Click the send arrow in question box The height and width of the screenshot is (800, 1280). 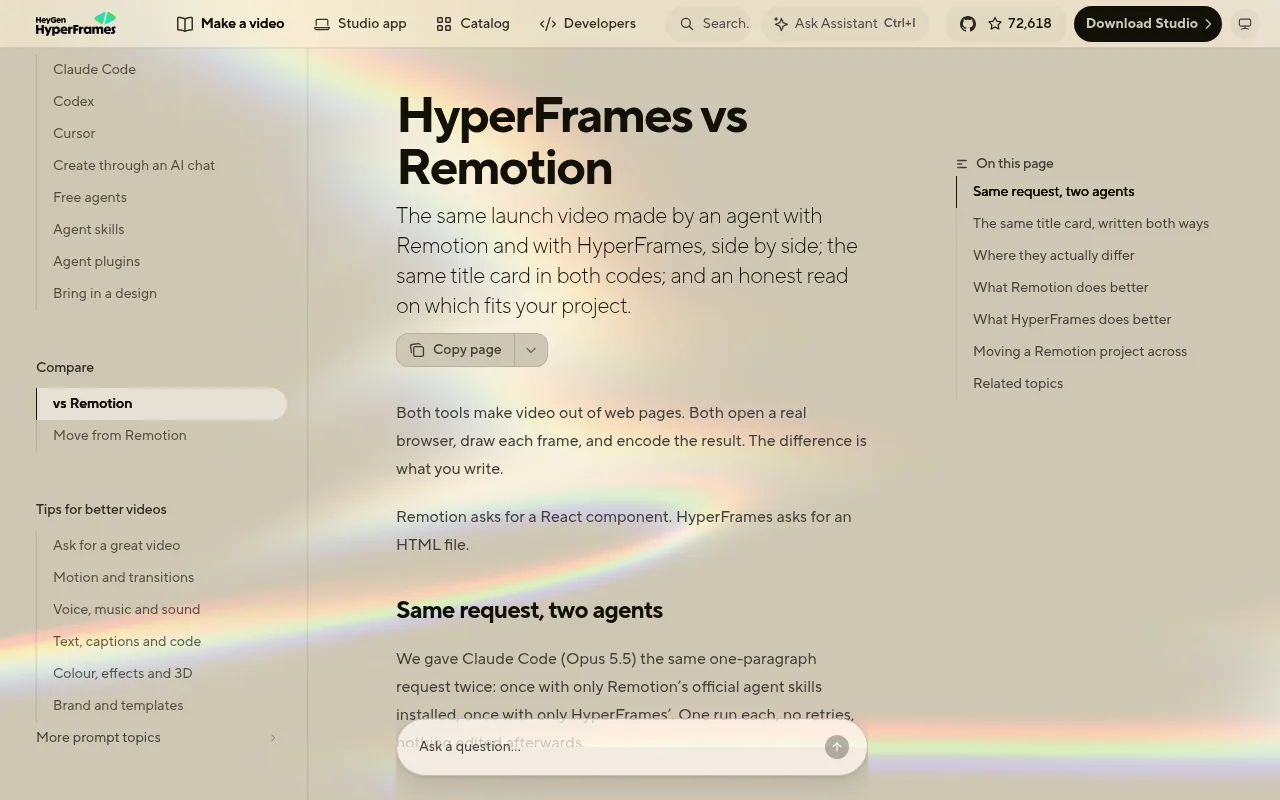pos(837,746)
